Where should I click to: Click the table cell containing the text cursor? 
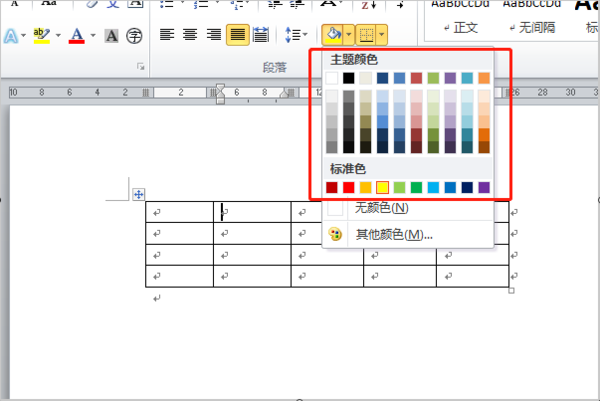pyautogui.click(x=252, y=212)
